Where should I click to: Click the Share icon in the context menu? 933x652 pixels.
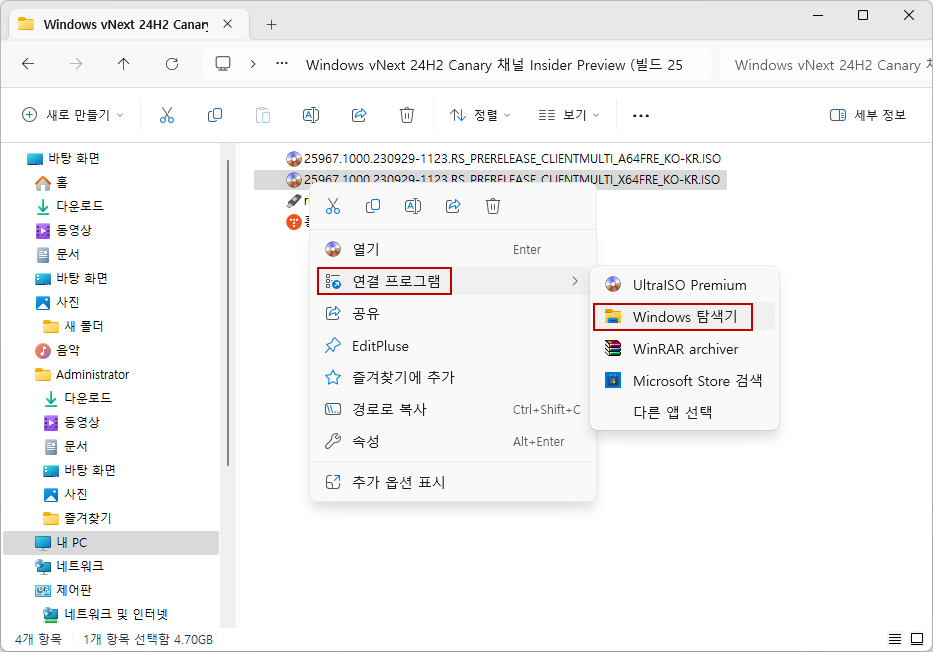(453, 206)
